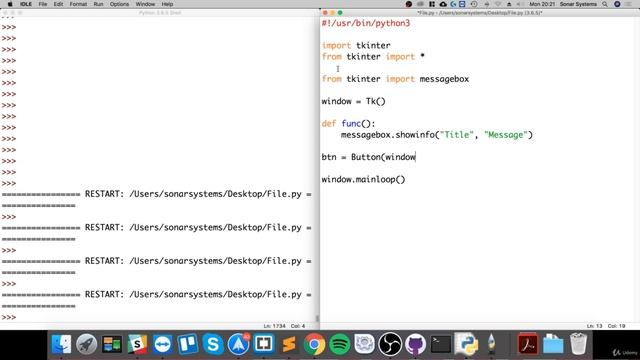640x360 pixels.
Task: Open System Preferences gear in dock
Action: [x=365, y=344]
